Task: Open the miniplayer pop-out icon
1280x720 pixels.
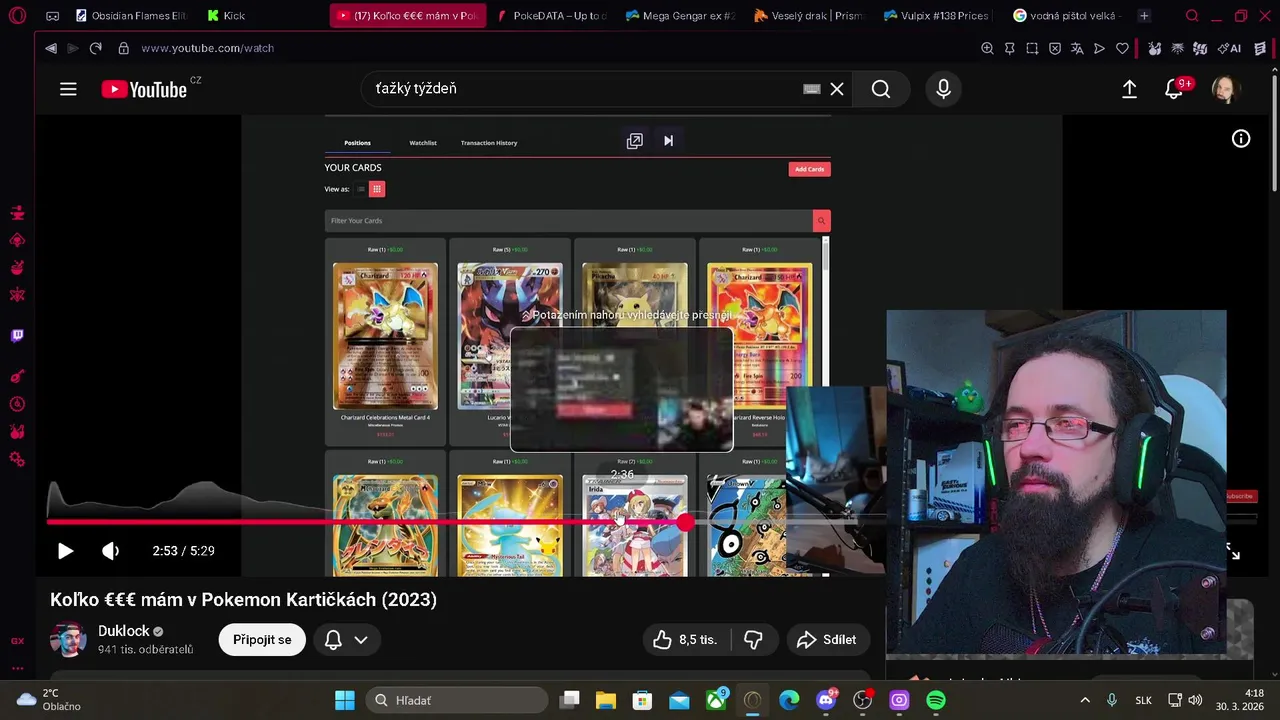Action: tap(634, 141)
